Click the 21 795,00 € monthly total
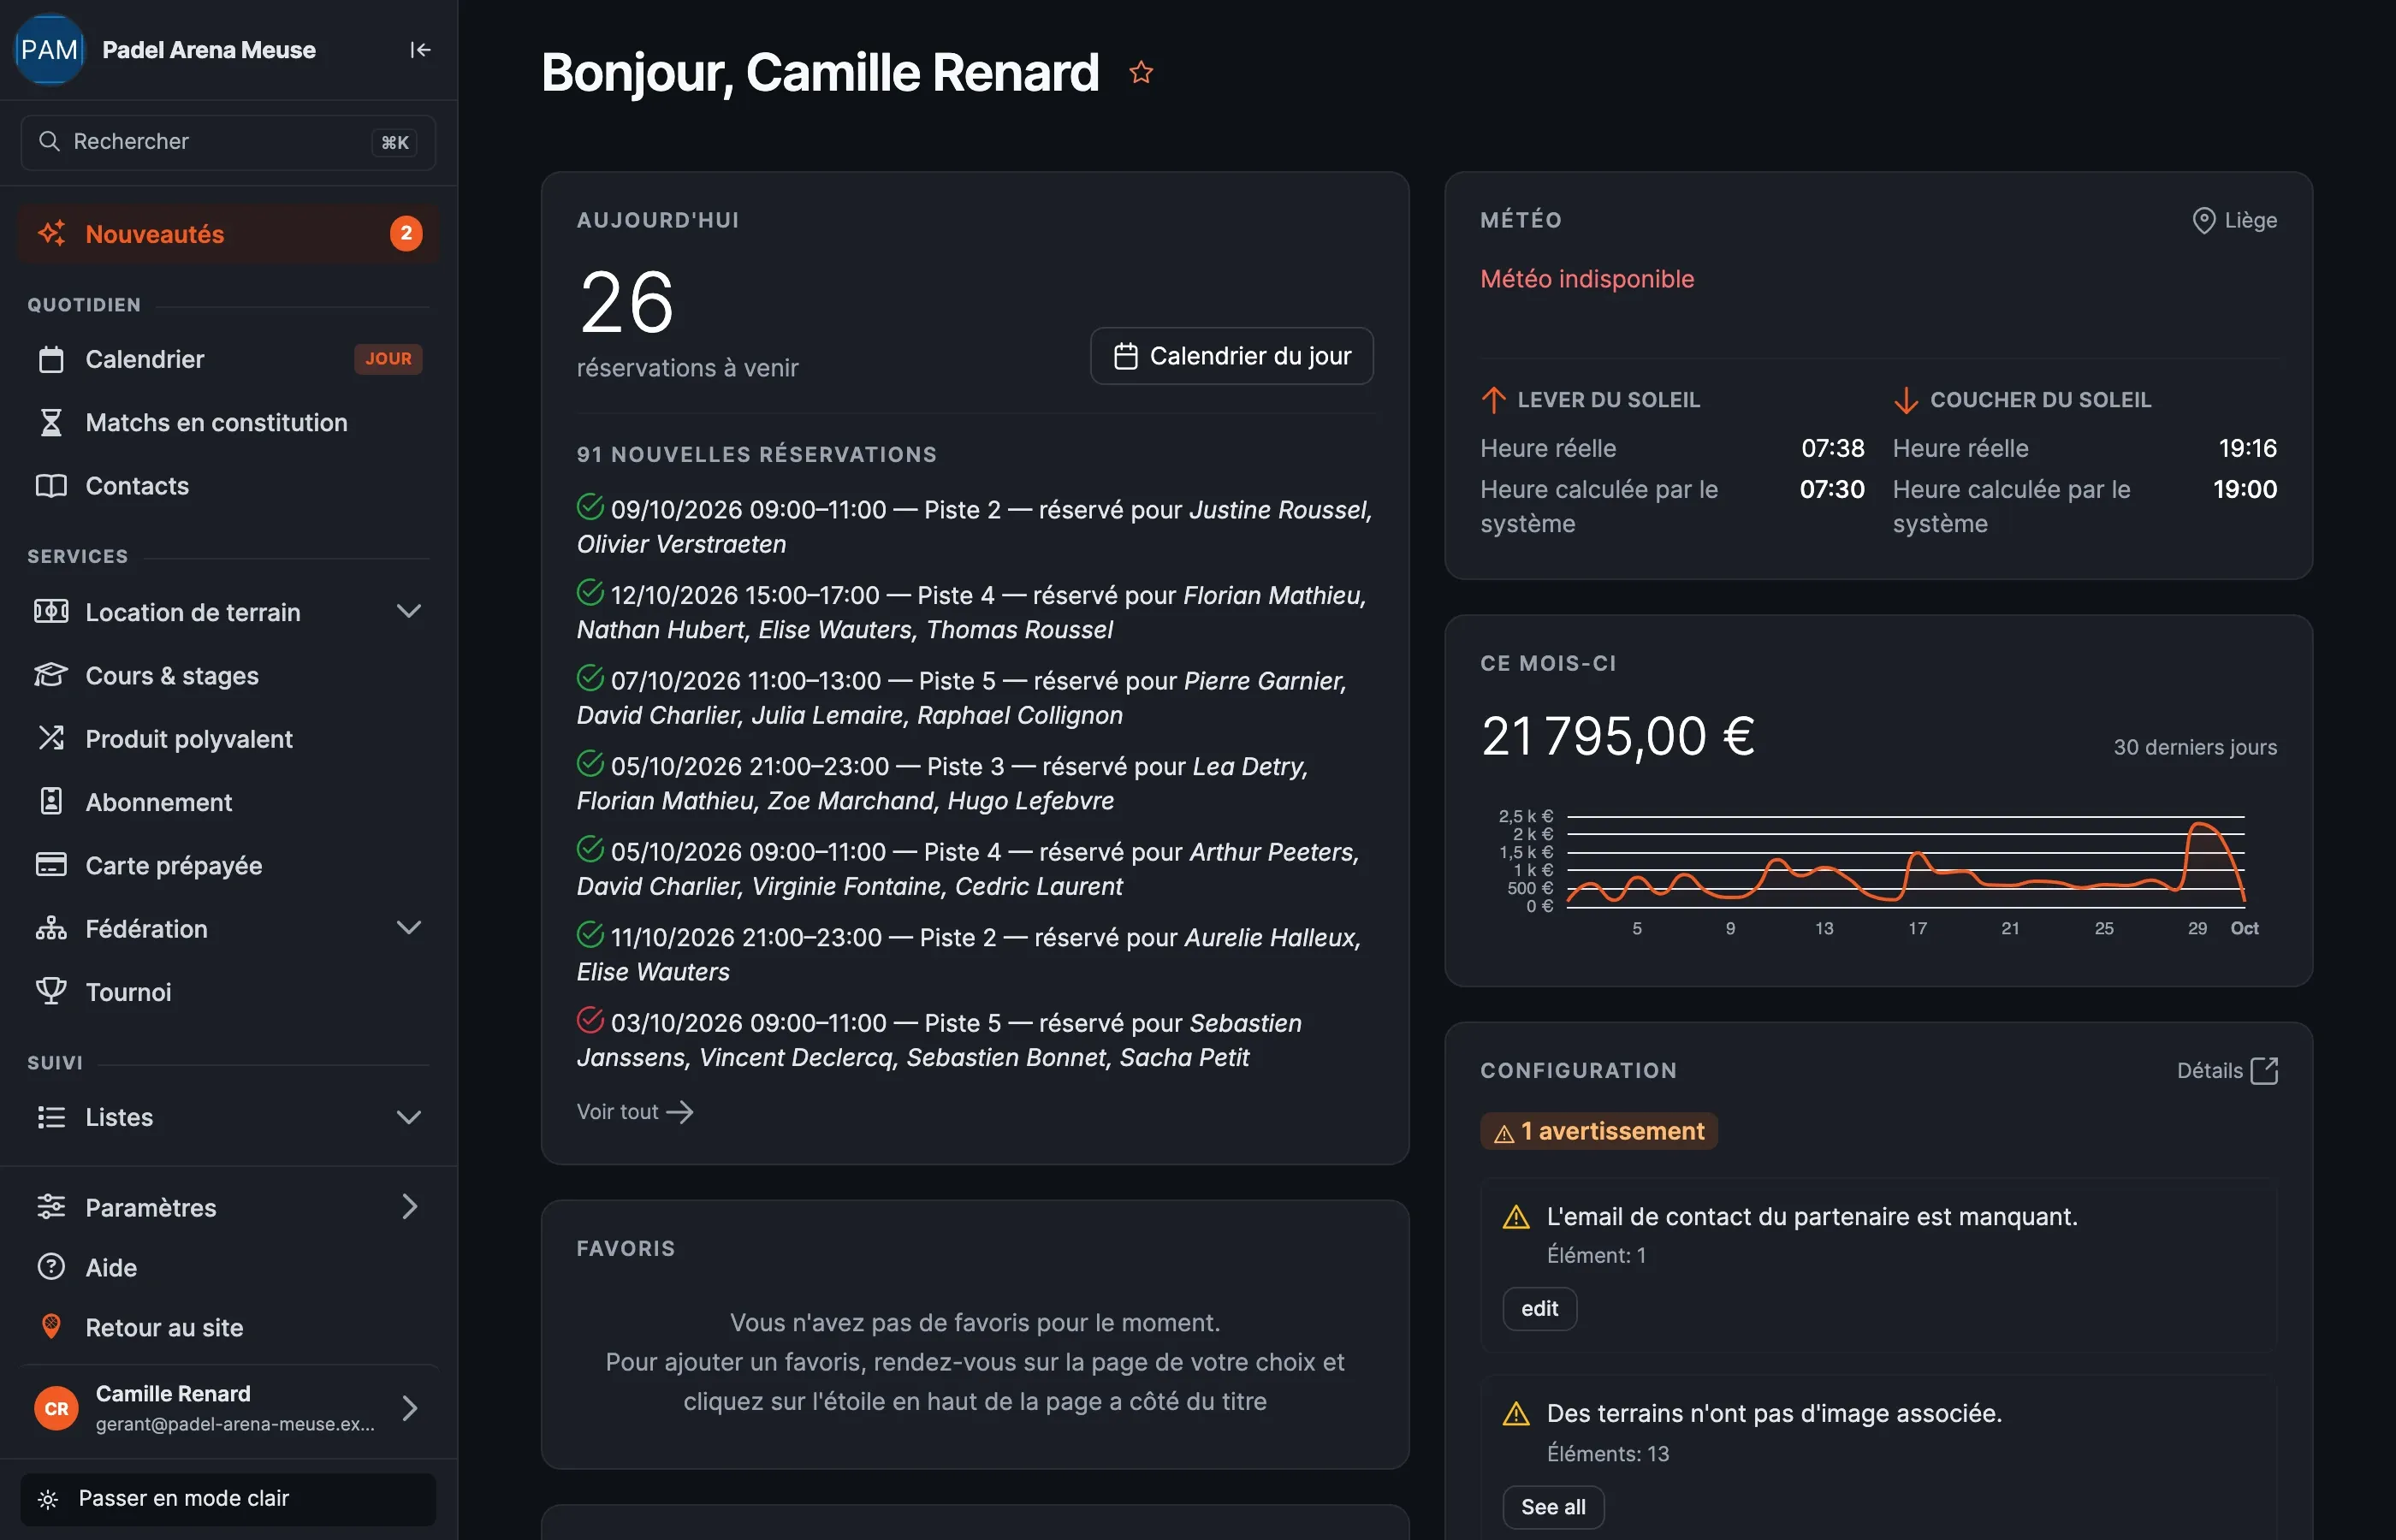The image size is (2396, 1540). click(x=1618, y=736)
